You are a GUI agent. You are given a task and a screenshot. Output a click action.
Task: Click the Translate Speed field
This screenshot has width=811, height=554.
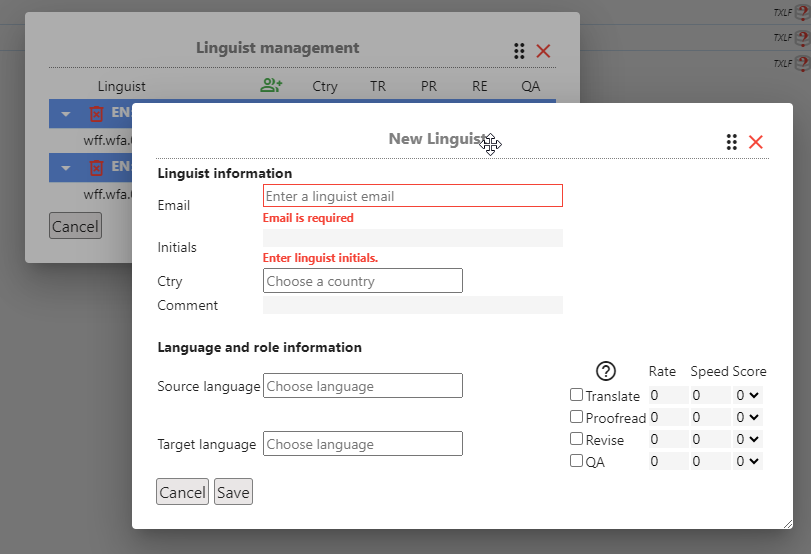coord(711,395)
